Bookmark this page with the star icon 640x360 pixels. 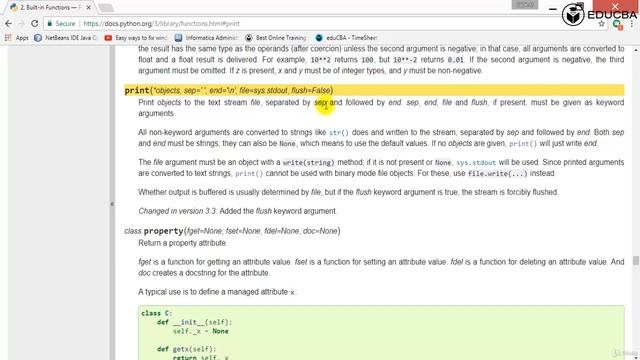coord(601,24)
